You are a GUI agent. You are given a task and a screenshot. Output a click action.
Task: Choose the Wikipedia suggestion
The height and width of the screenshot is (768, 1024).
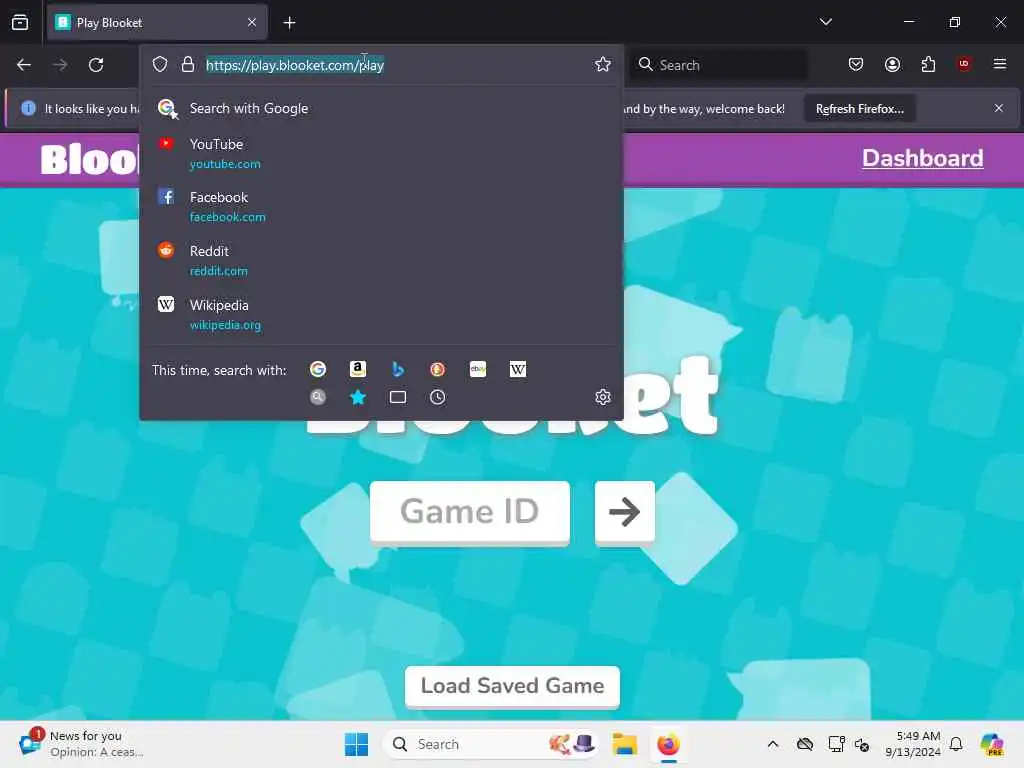(381, 315)
